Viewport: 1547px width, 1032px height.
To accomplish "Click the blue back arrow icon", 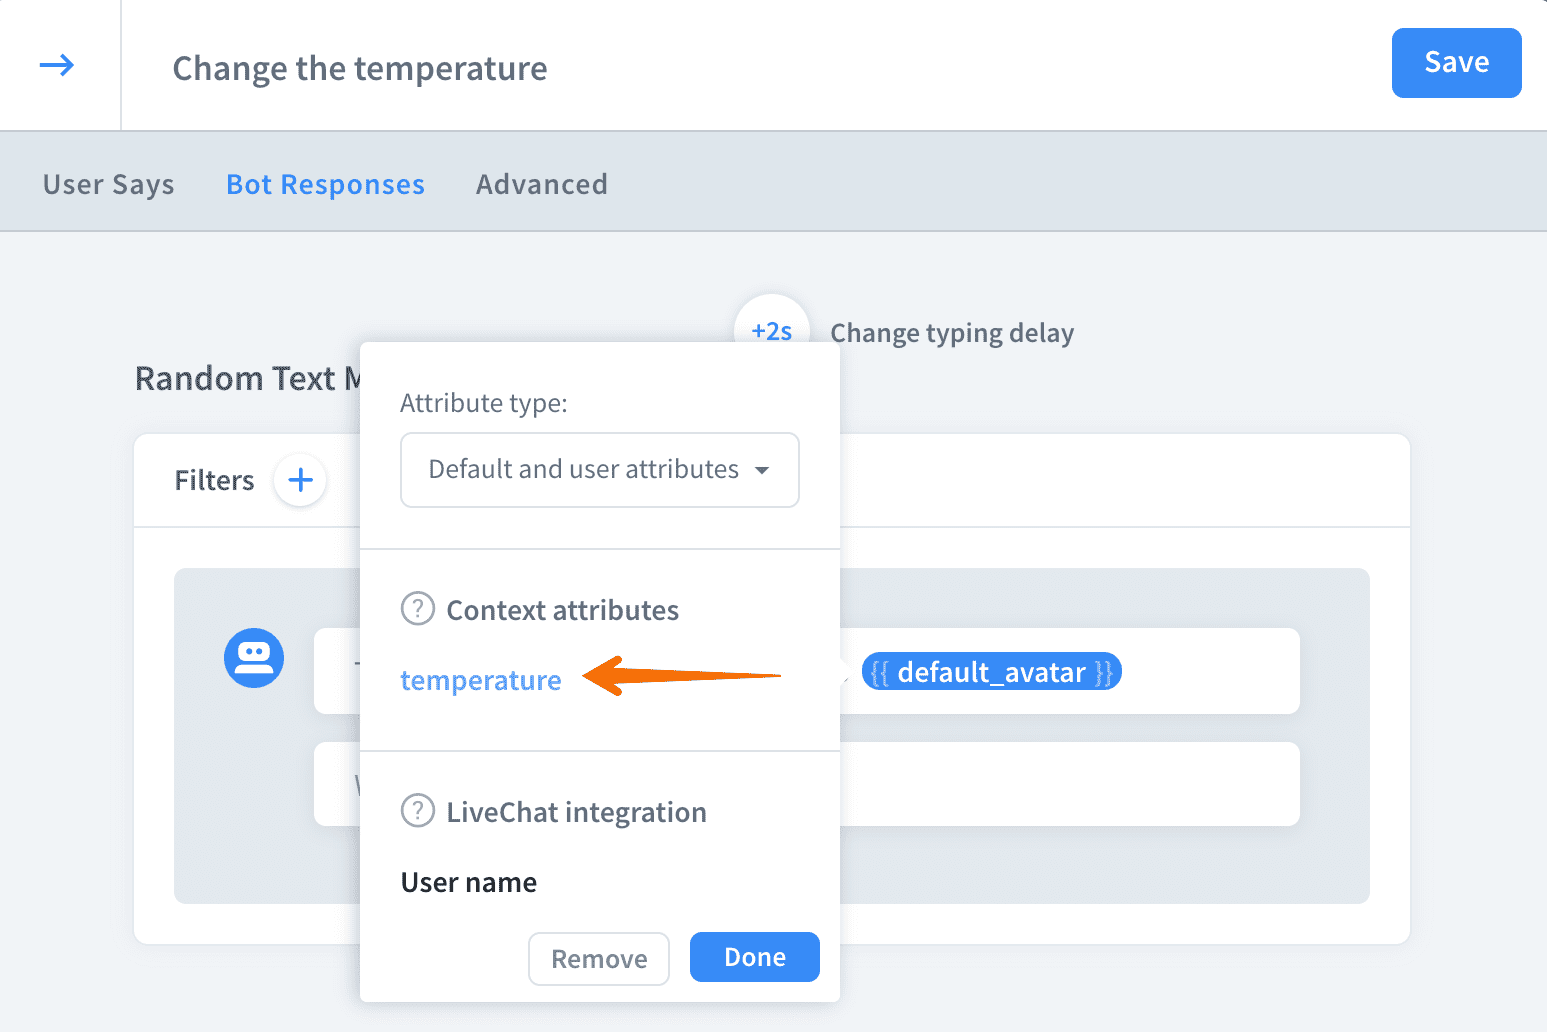I will [57, 66].
